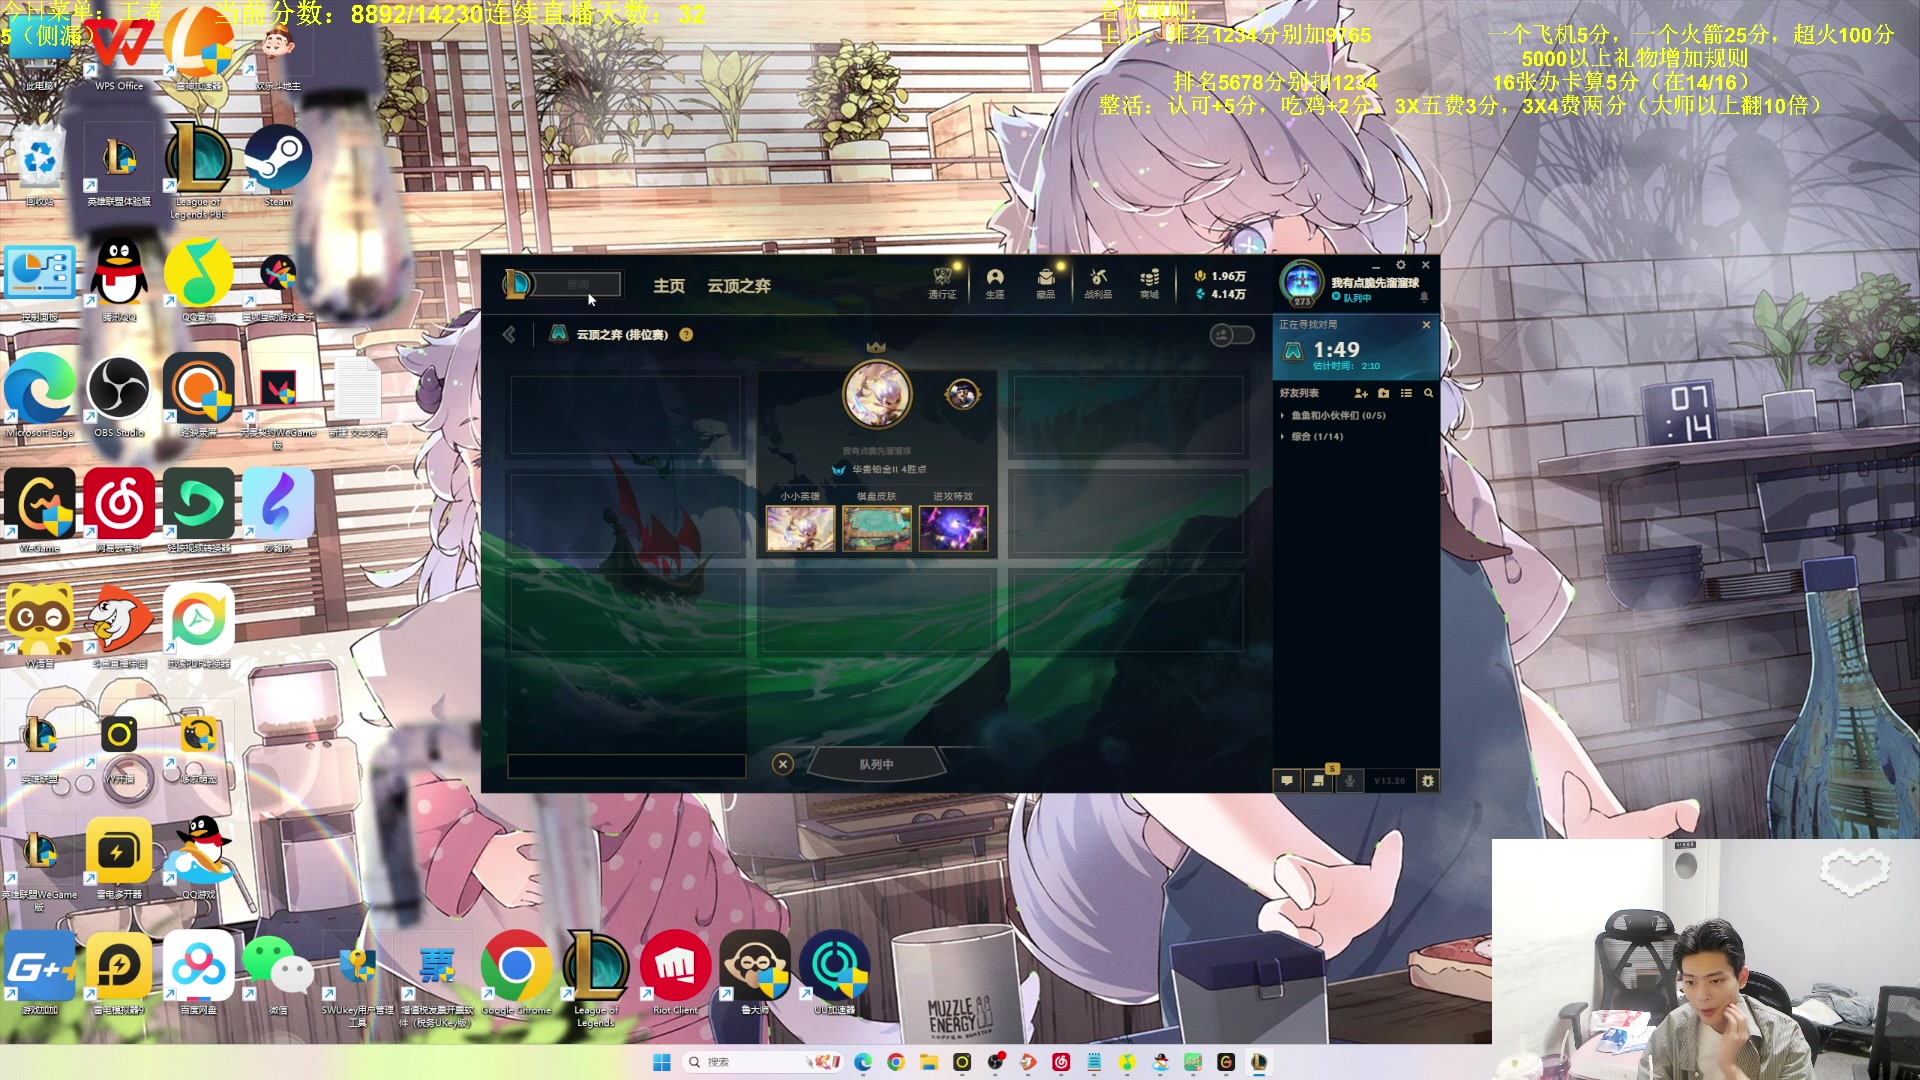The image size is (1920, 1080).
Task: Go back with the double-chevron arrow
Action: pyautogui.click(x=509, y=334)
